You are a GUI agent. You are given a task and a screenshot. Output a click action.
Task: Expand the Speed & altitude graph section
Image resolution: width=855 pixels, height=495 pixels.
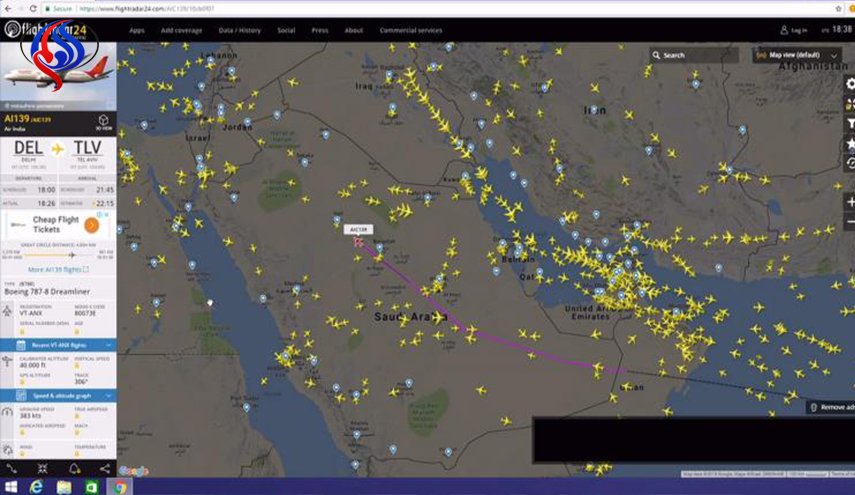coord(58,395)
